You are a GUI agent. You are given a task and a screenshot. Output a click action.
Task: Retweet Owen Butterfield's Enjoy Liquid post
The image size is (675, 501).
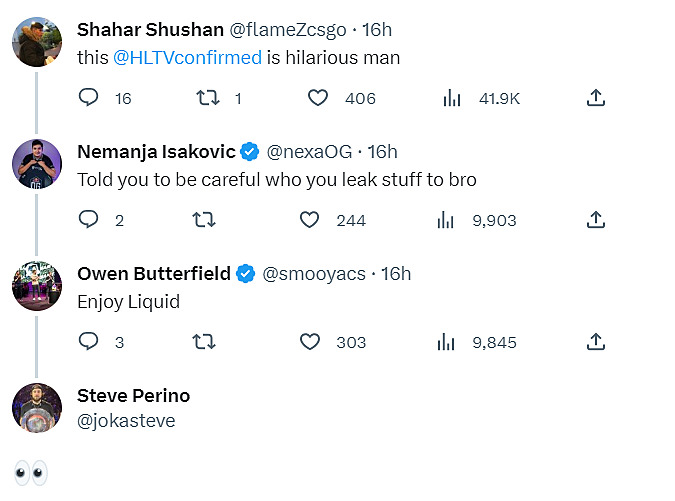tap(204, 342)
